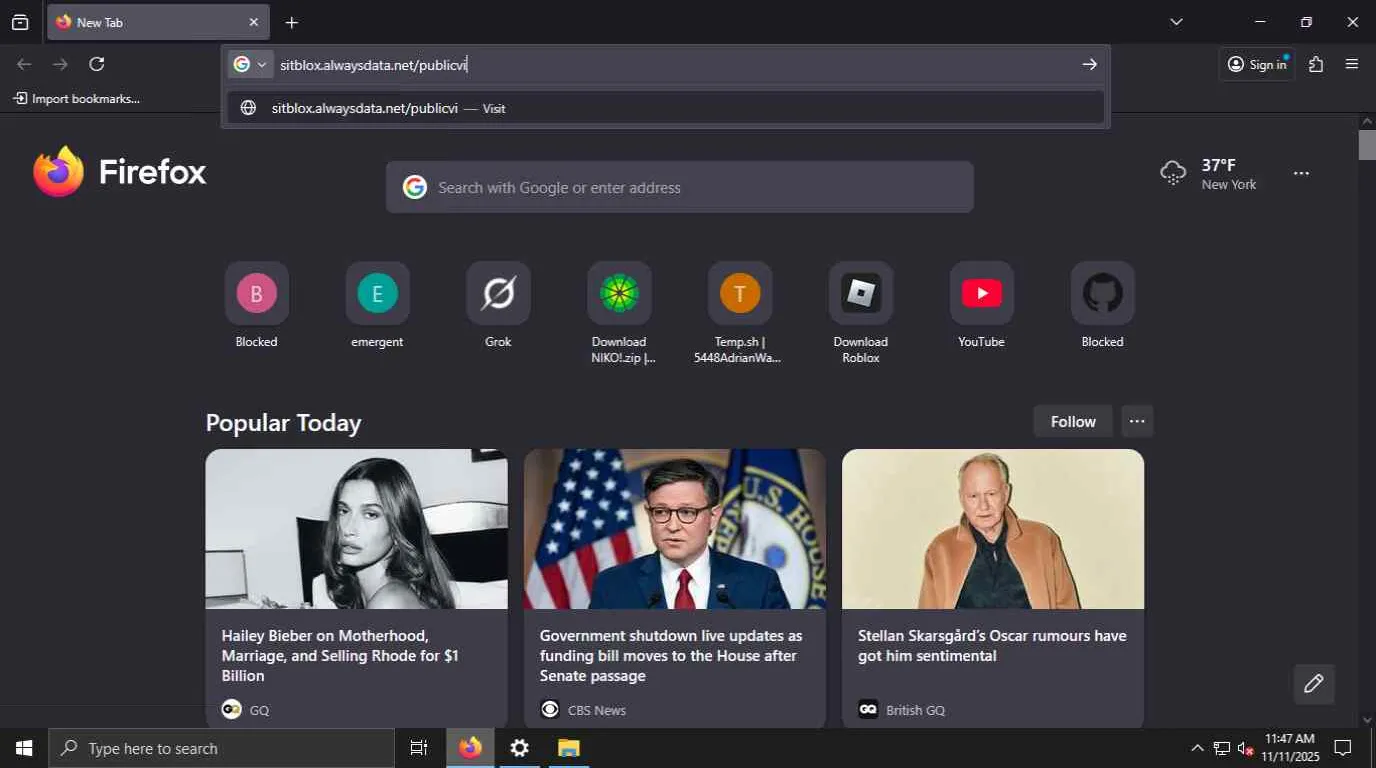
Task: Open the YouTube shortcut tile
Action: point(982,293)
